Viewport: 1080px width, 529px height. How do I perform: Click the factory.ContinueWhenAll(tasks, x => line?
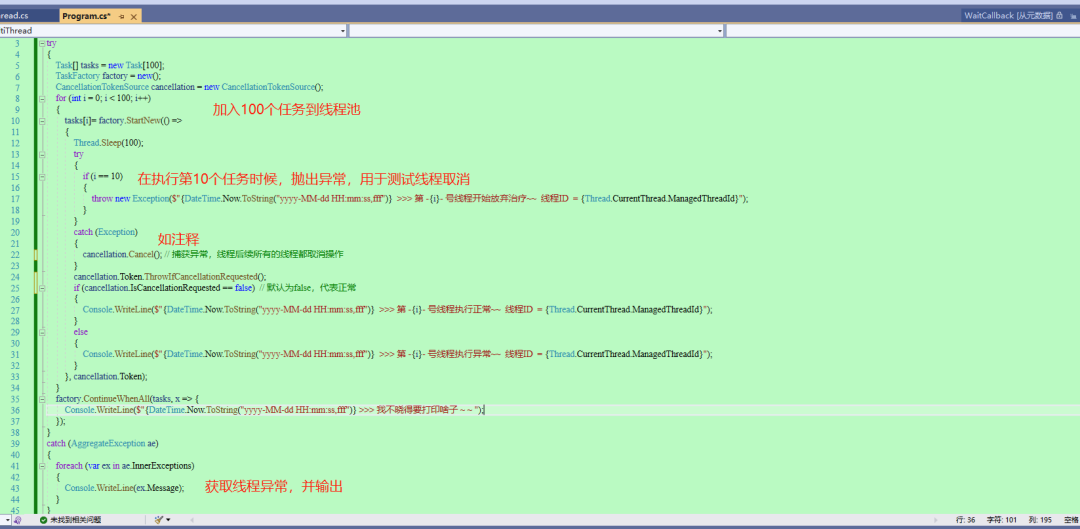(127, 399)
